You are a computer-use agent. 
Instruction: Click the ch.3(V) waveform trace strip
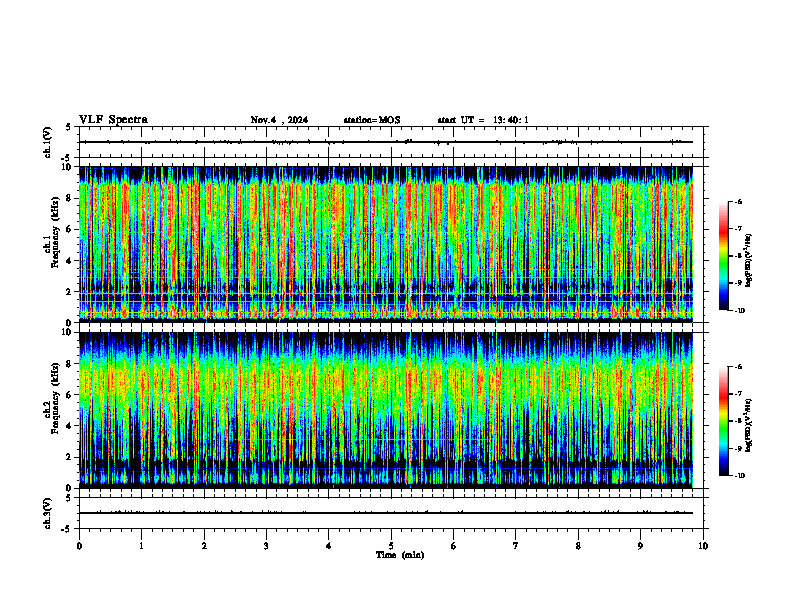tap(385, 513)
